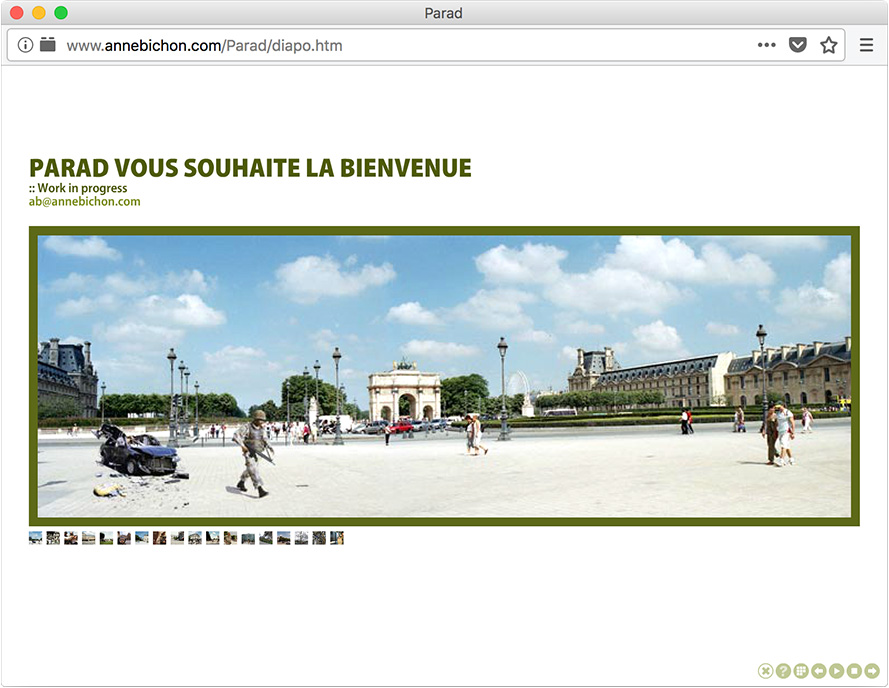Click the site information icon in address bar
This screenshot has height=688, width=889.
click(26, 45)
